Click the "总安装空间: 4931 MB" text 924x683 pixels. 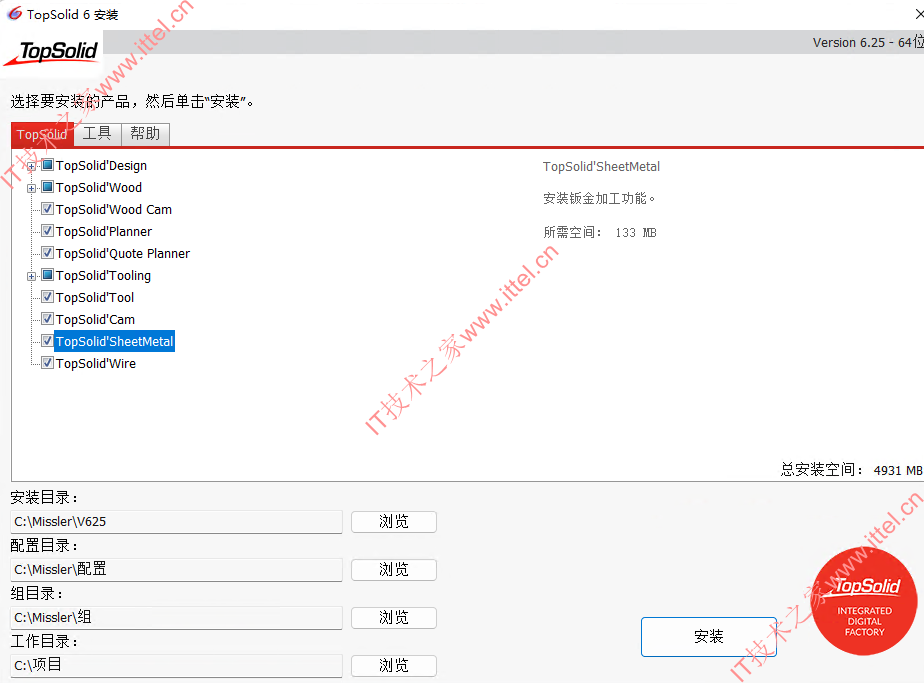tap(852, 470)
